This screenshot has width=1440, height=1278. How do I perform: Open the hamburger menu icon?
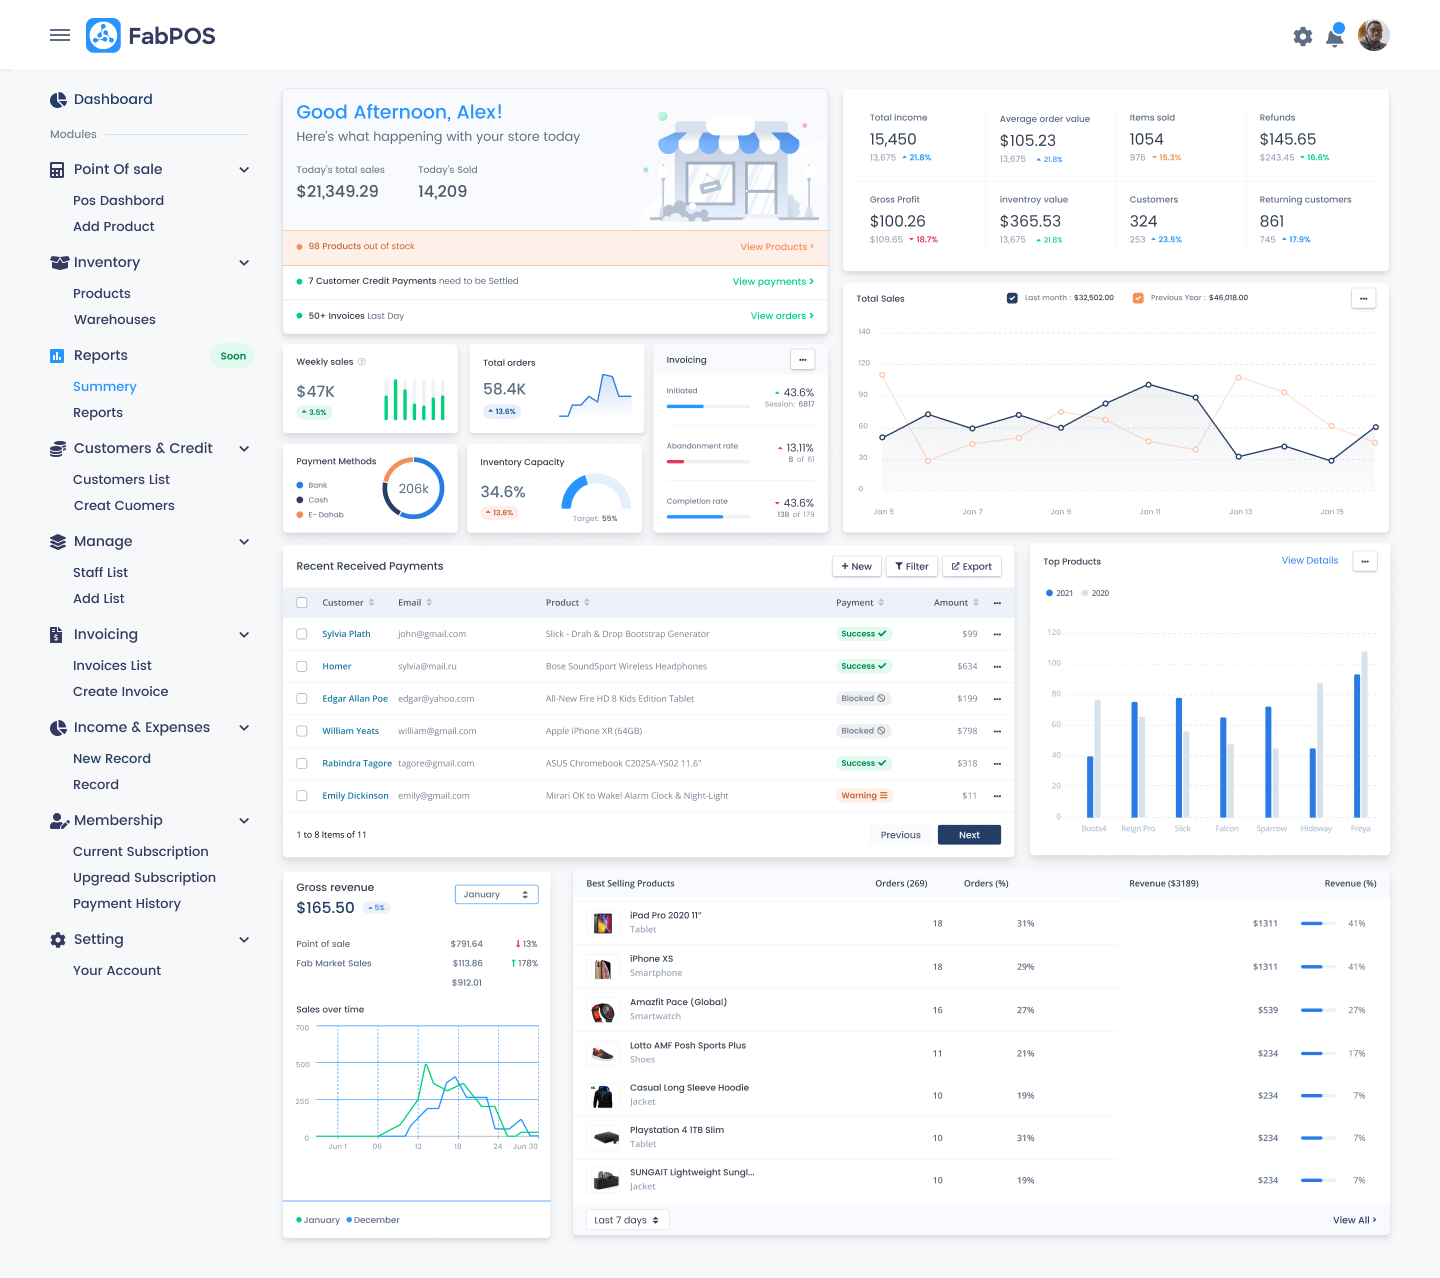[60, 35]
